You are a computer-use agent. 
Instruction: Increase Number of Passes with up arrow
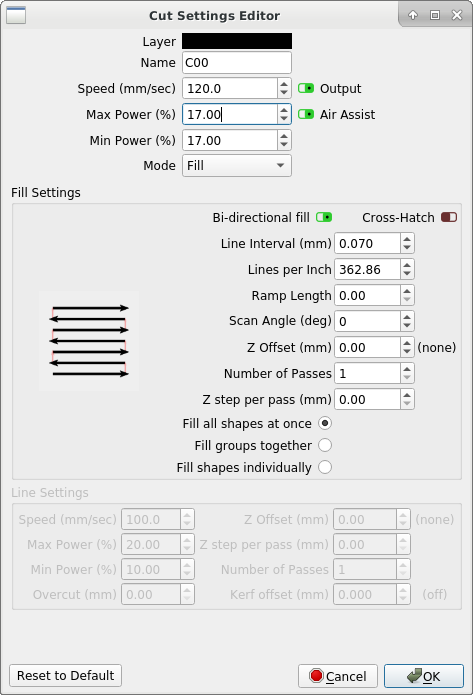(407, 369)
